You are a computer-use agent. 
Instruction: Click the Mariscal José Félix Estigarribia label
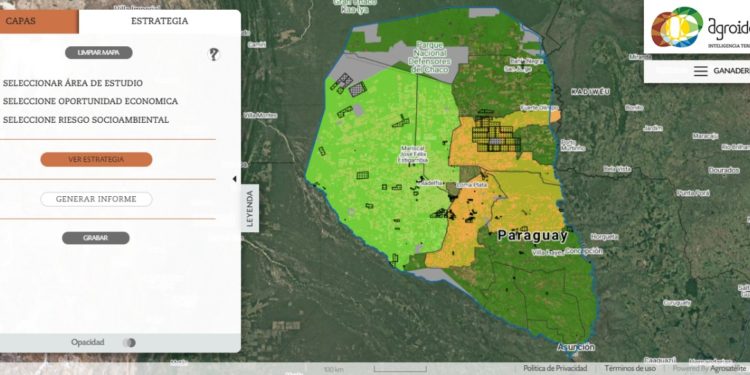412,154
